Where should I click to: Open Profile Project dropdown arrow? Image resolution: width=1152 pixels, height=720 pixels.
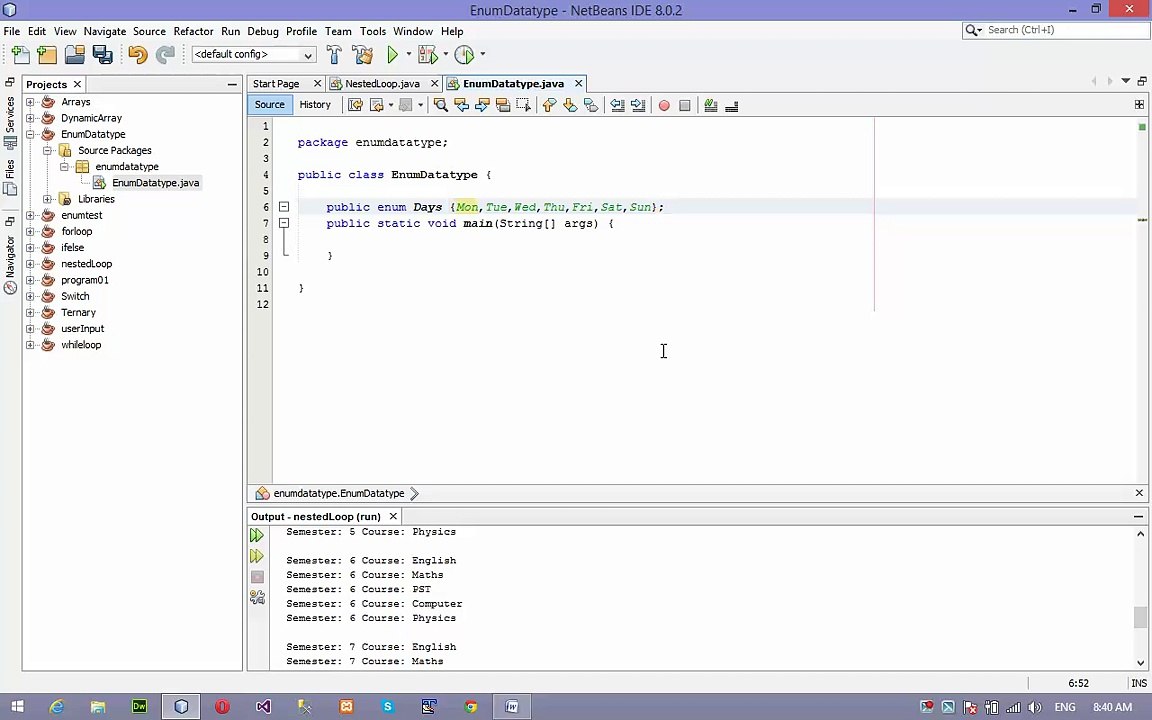pos(483,54)
